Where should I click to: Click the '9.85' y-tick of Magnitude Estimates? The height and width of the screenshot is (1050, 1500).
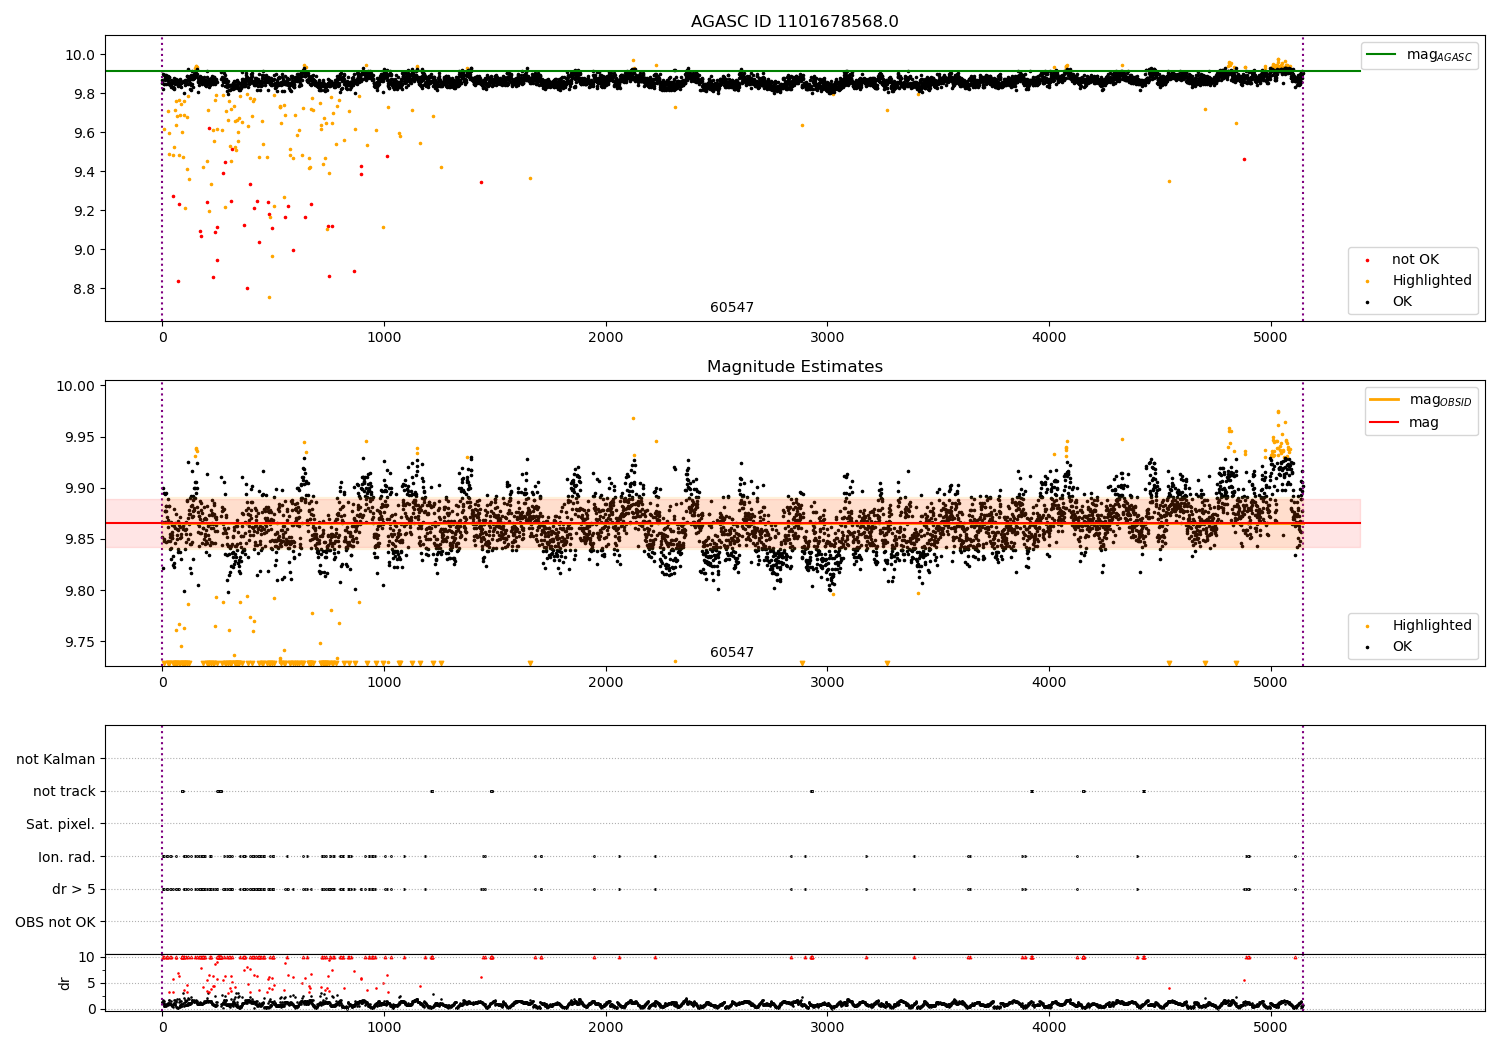[82, 540]
